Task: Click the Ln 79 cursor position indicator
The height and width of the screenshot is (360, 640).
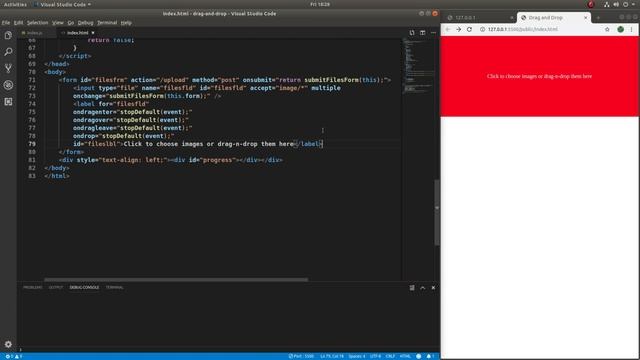Action: (332, 356)
